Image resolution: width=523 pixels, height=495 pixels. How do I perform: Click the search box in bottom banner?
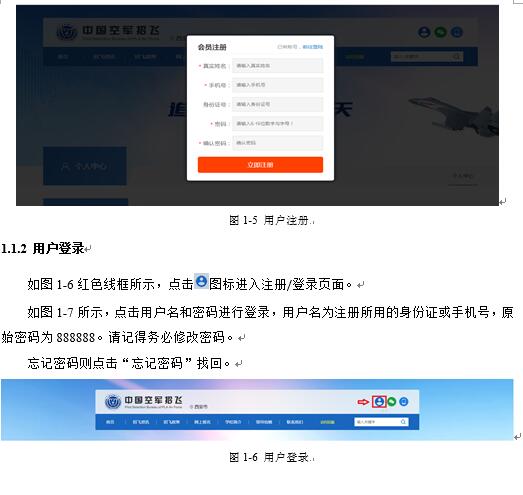coord(381,422)
